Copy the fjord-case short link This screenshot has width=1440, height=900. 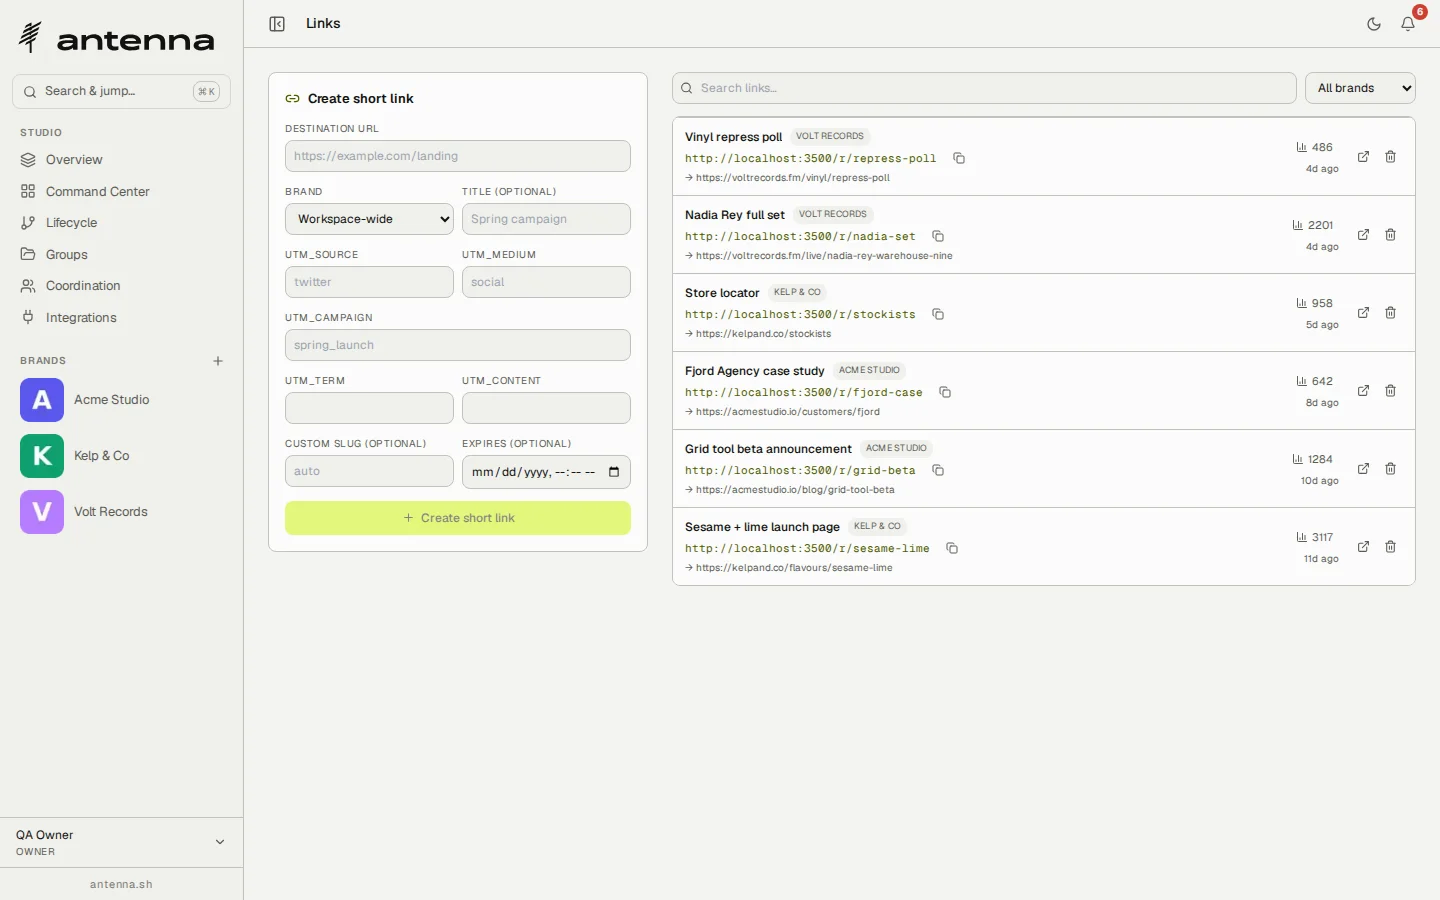point(945,392)
